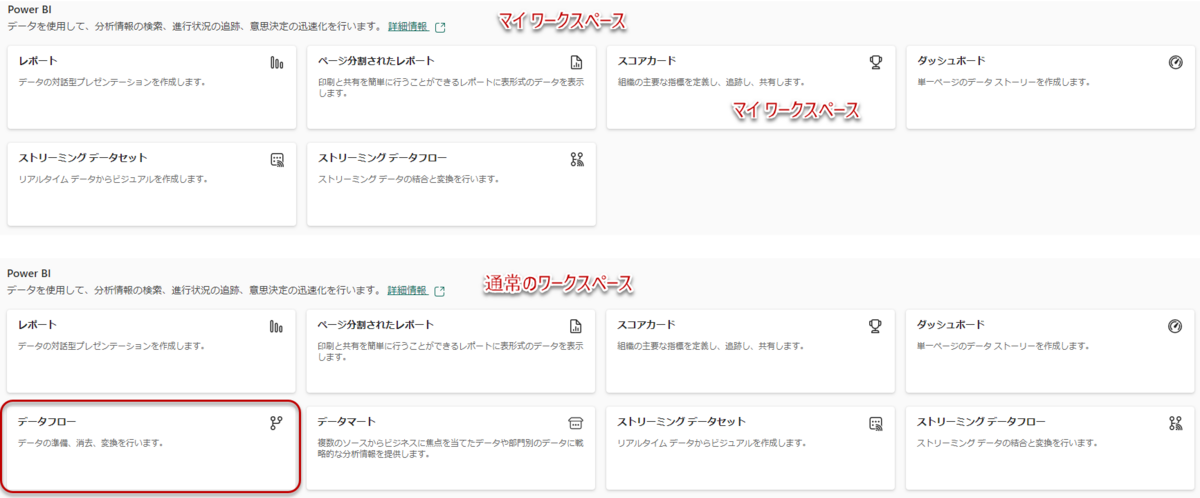The image size is (1200, 498).
Task: Choose the データフロー card title
Action: tap(47, 422)
